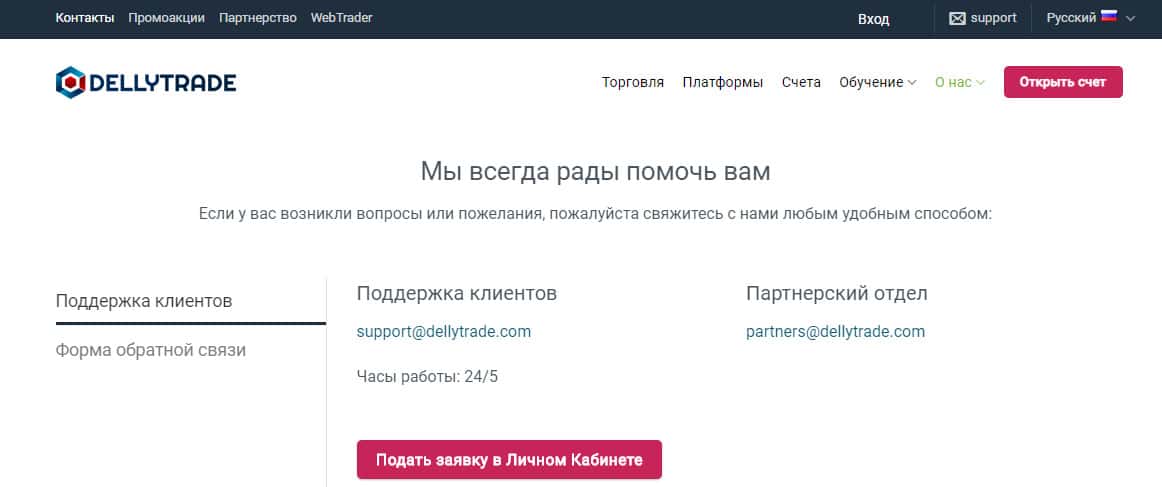This screenshot has width=1162, height=487.
Task: Click the DellyTrade hexagon logo icon
Action: [x=70, y=82]
